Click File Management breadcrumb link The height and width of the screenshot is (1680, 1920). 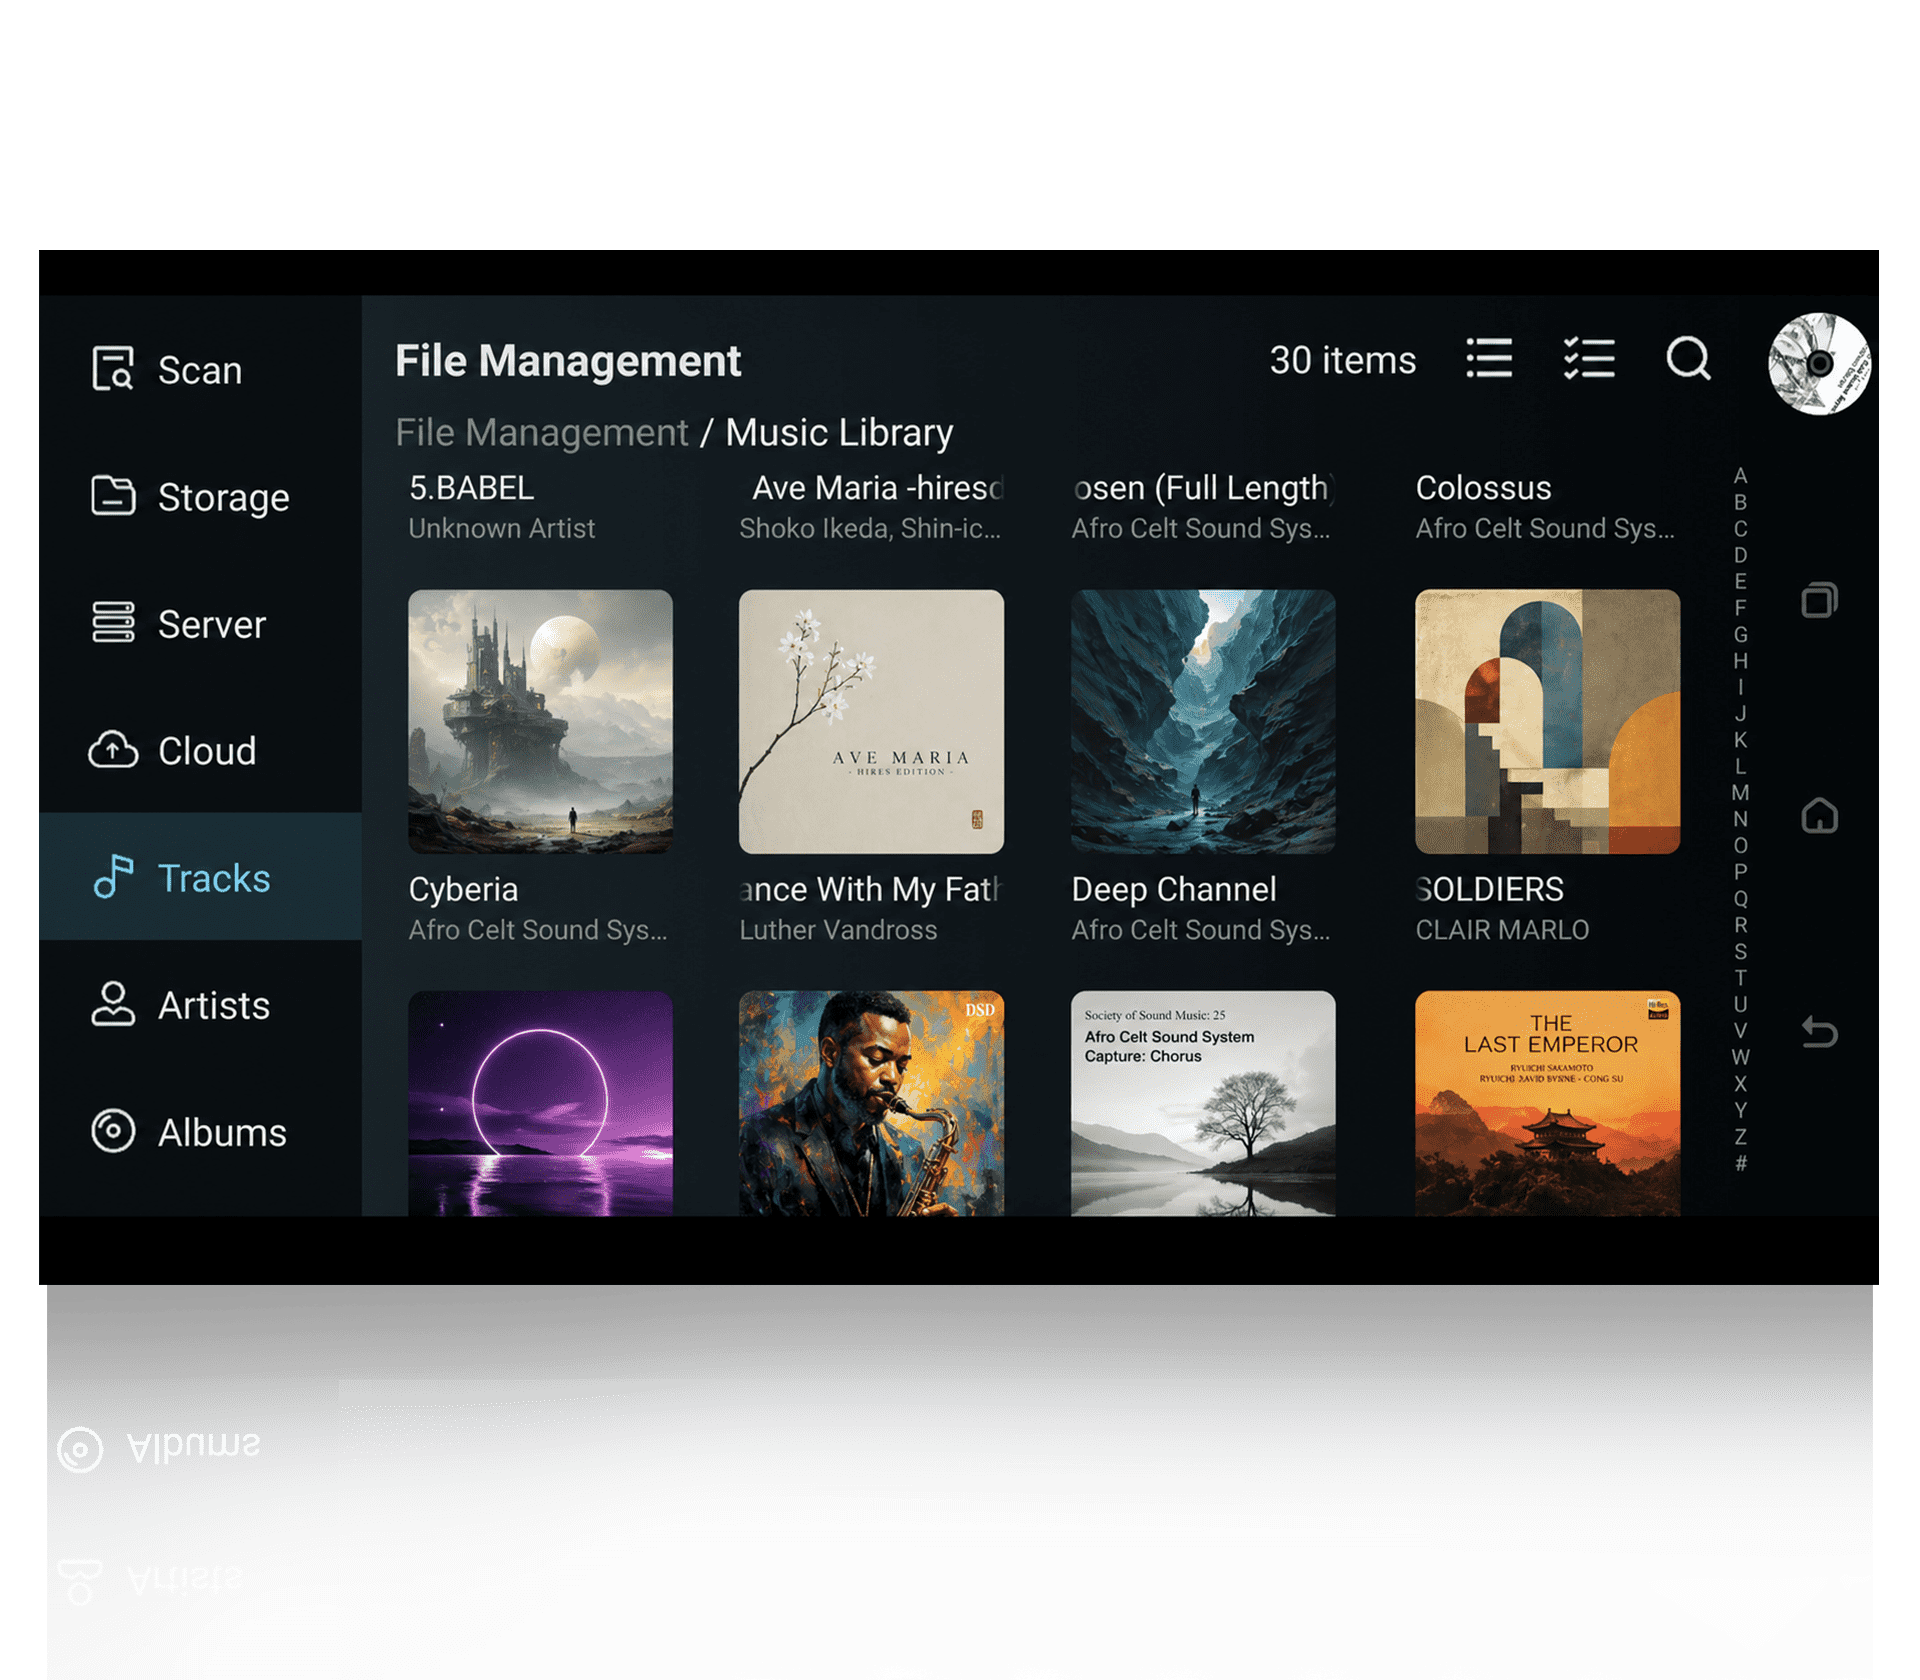tap(541, 432)
